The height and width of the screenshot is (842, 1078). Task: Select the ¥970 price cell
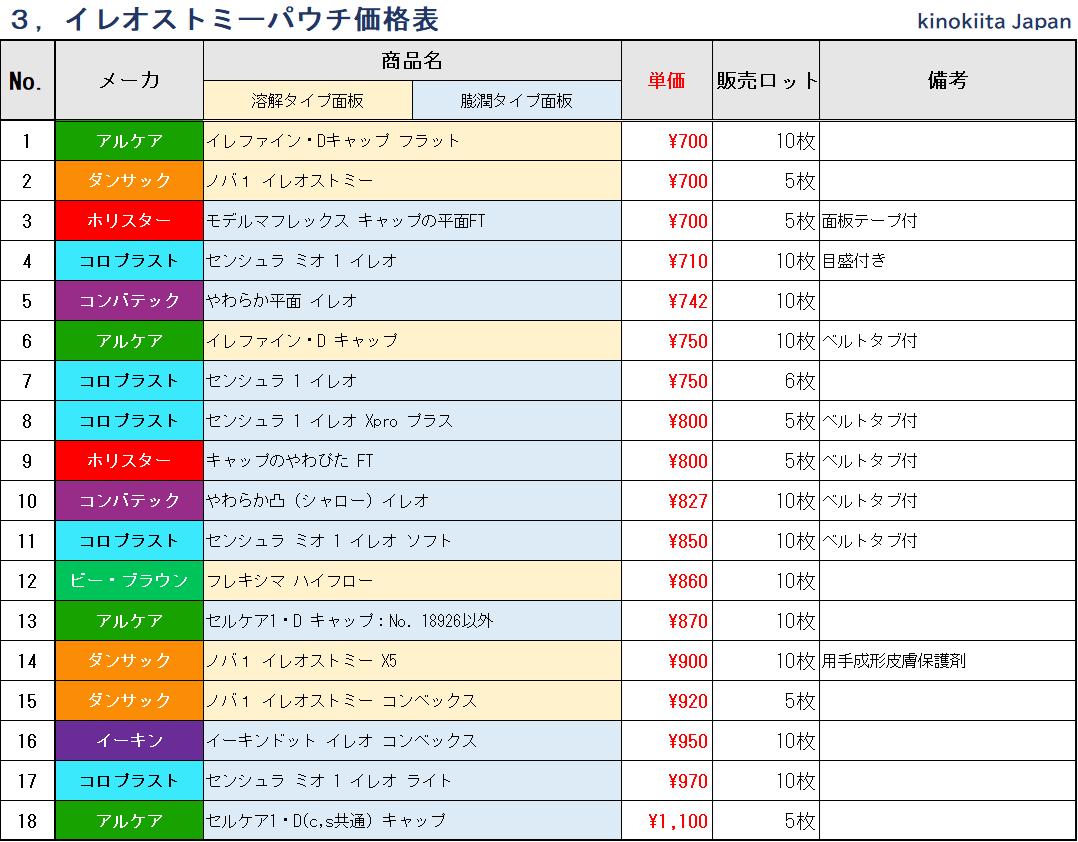click(x=667, y=779)
